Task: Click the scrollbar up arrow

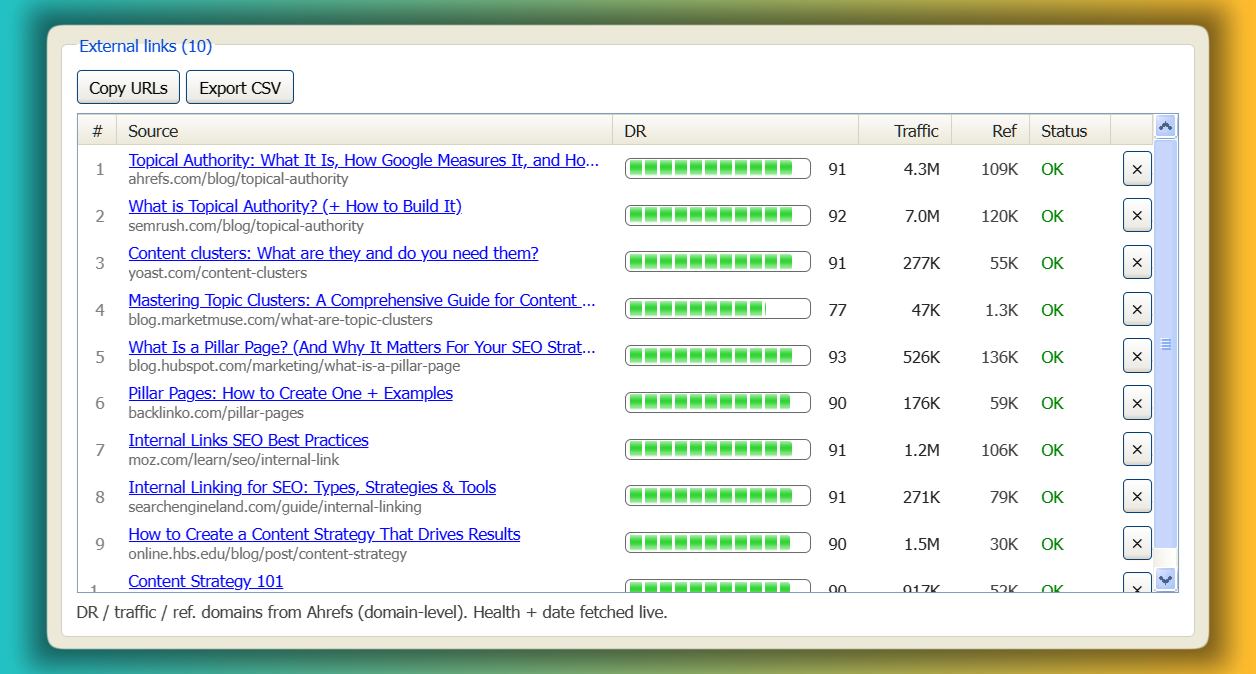Action: coord(1165,126)
